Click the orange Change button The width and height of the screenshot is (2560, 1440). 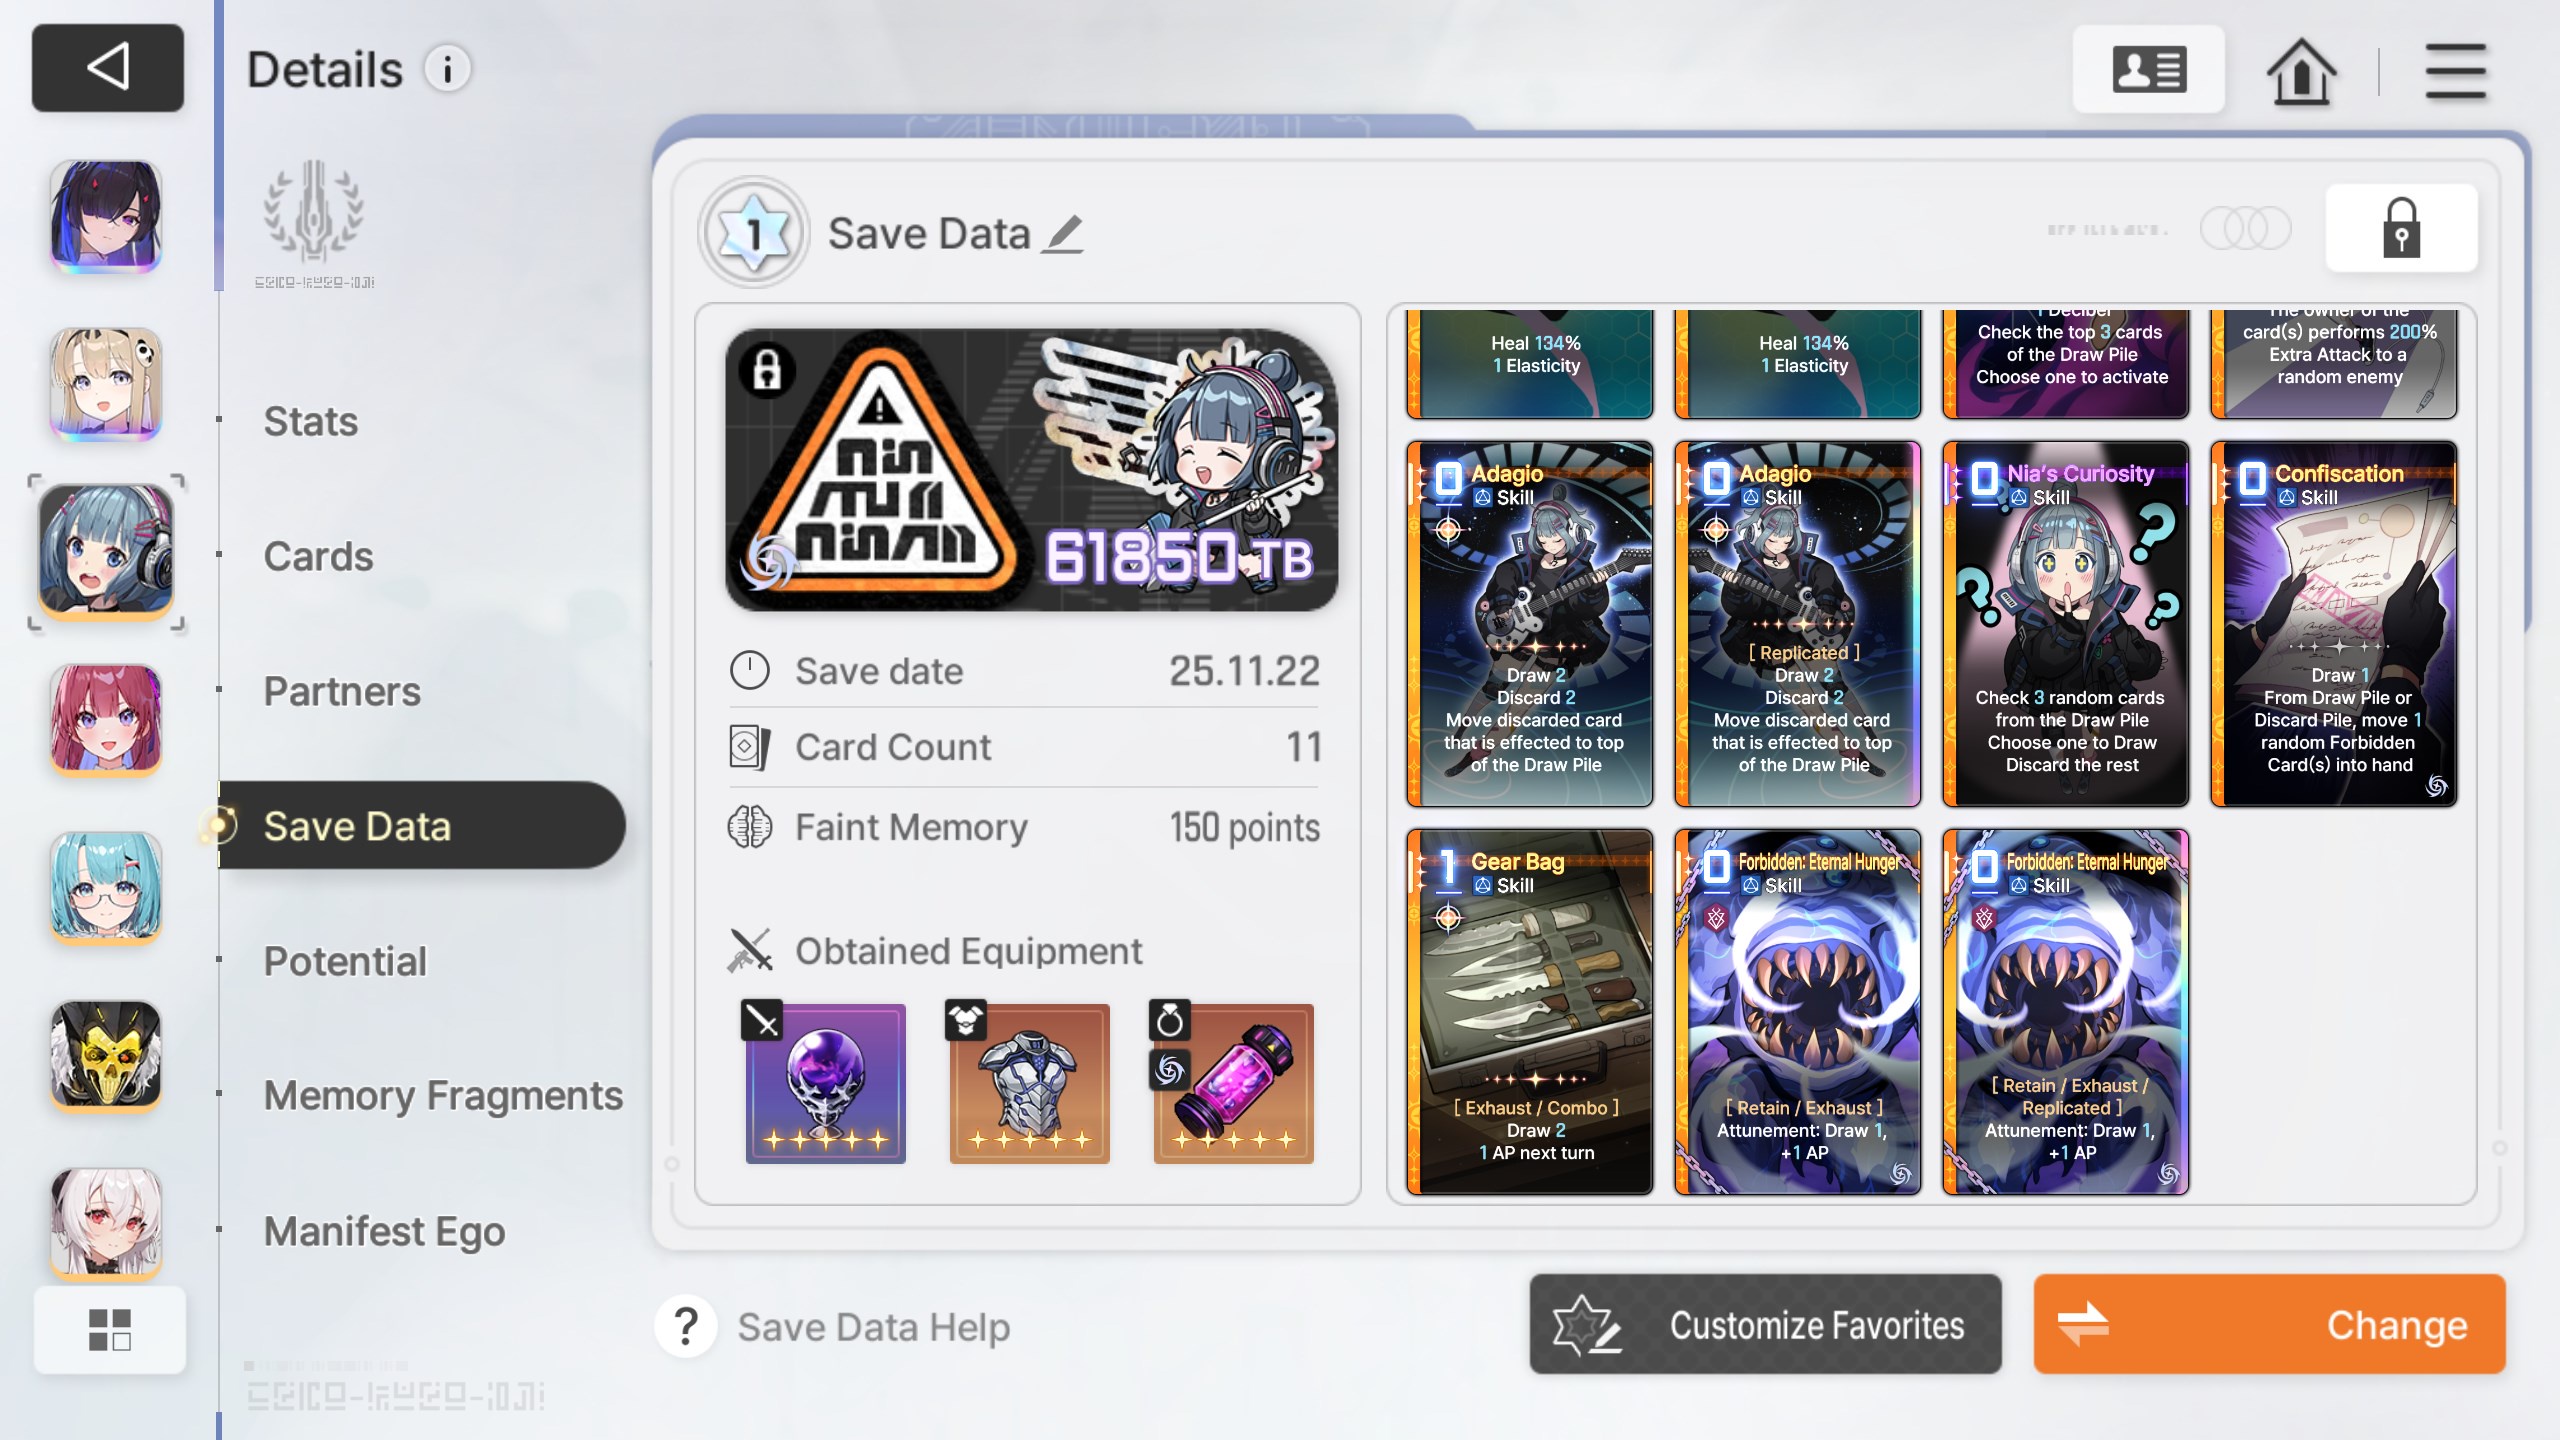coord(2269,1324)
